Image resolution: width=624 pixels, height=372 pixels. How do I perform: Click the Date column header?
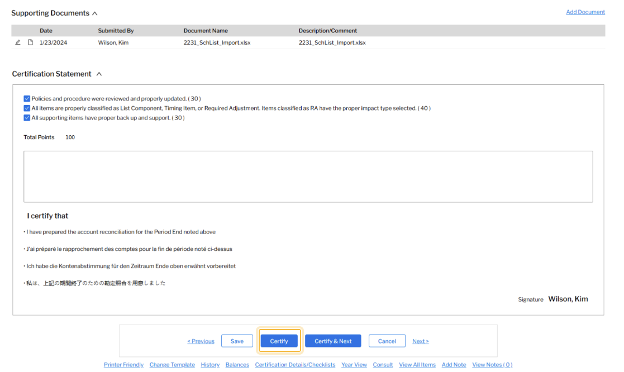pyautogui.click(x=46, y=31)
